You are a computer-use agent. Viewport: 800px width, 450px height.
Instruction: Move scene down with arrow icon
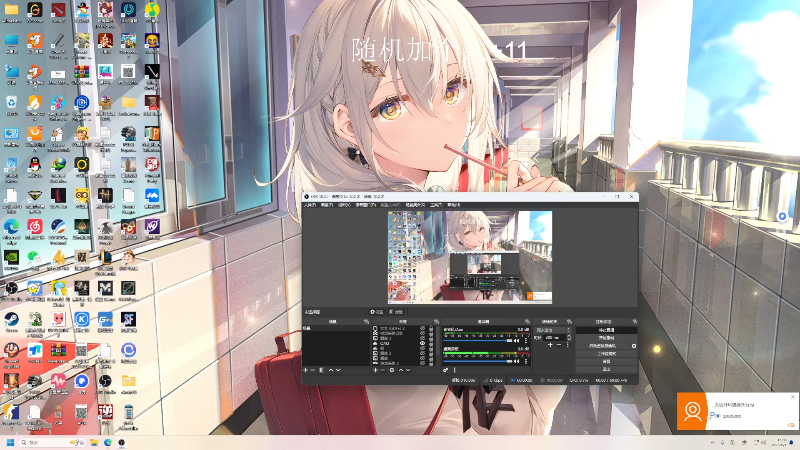click(338, 370)
